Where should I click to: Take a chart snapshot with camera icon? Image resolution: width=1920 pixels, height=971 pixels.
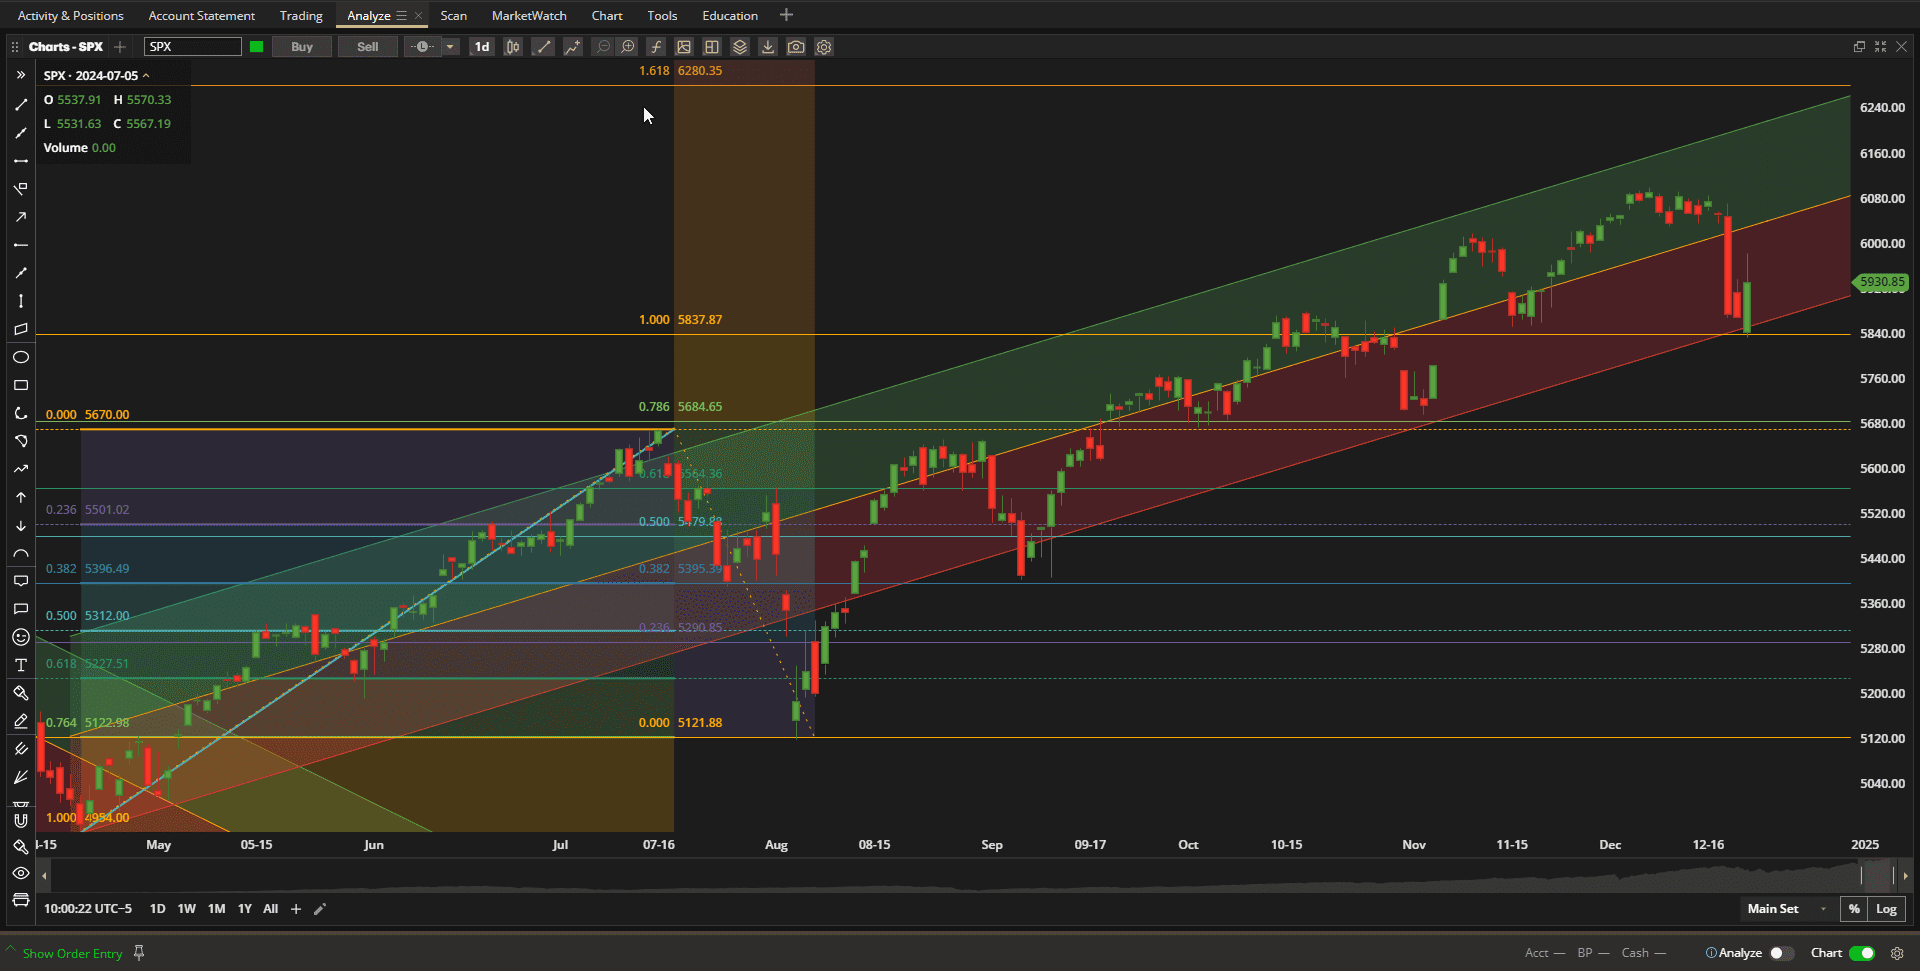click(x=796, y=47)
